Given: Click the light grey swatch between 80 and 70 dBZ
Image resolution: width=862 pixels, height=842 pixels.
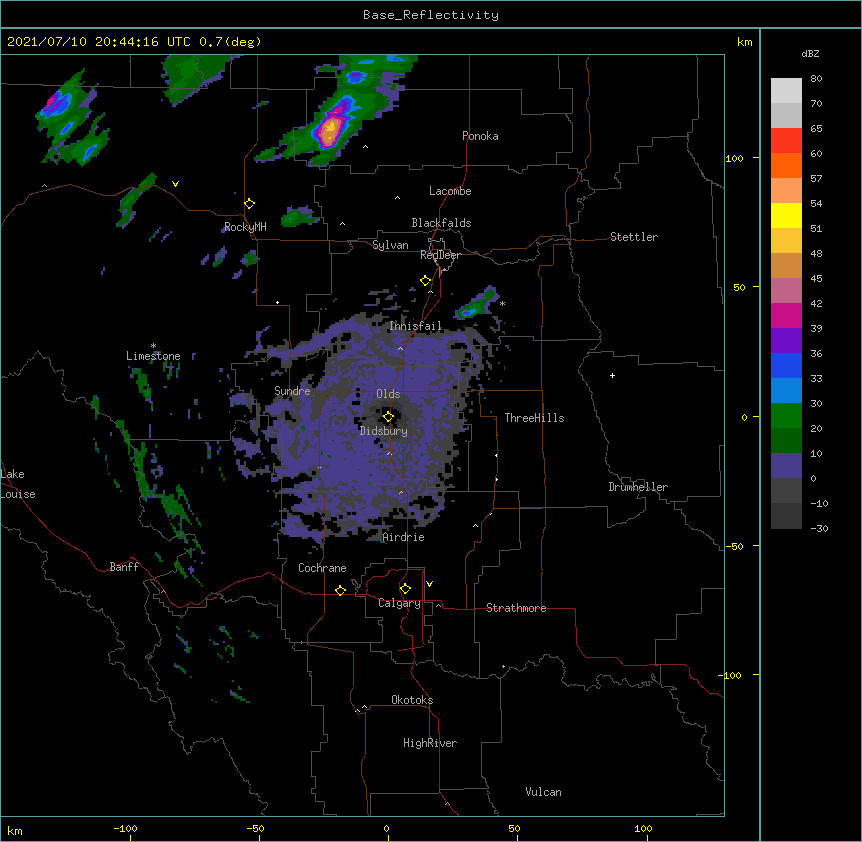Looking at the screenshot, I should pos(786,91).
